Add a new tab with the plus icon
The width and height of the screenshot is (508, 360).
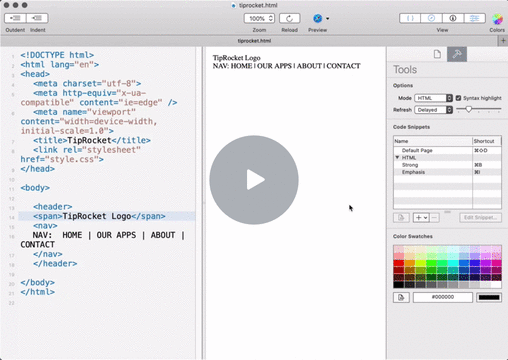tap(503, 41)
